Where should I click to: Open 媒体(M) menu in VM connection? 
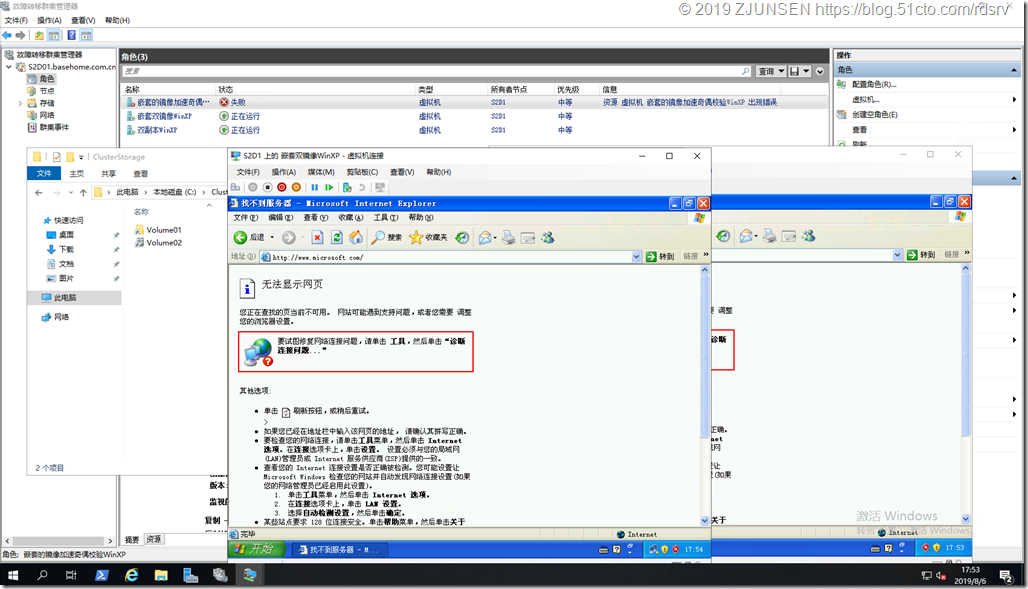point(321,172)
